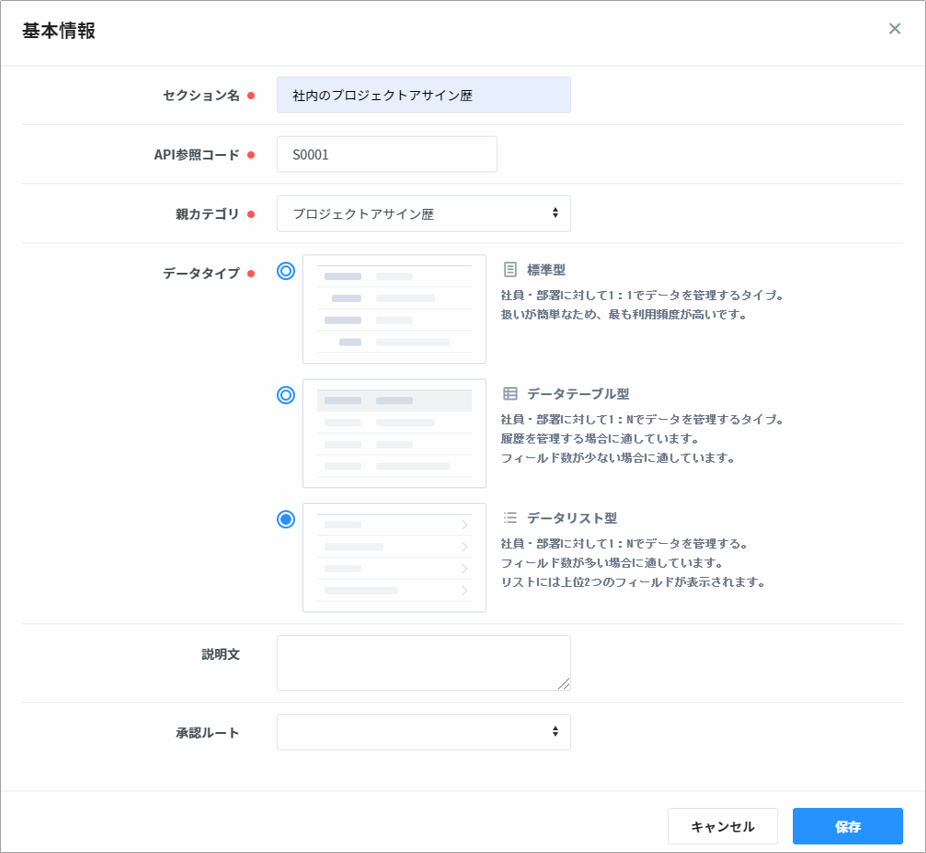Click the data list type list icon
Viewport: 926px width, 853px height.
coord(510,518)
